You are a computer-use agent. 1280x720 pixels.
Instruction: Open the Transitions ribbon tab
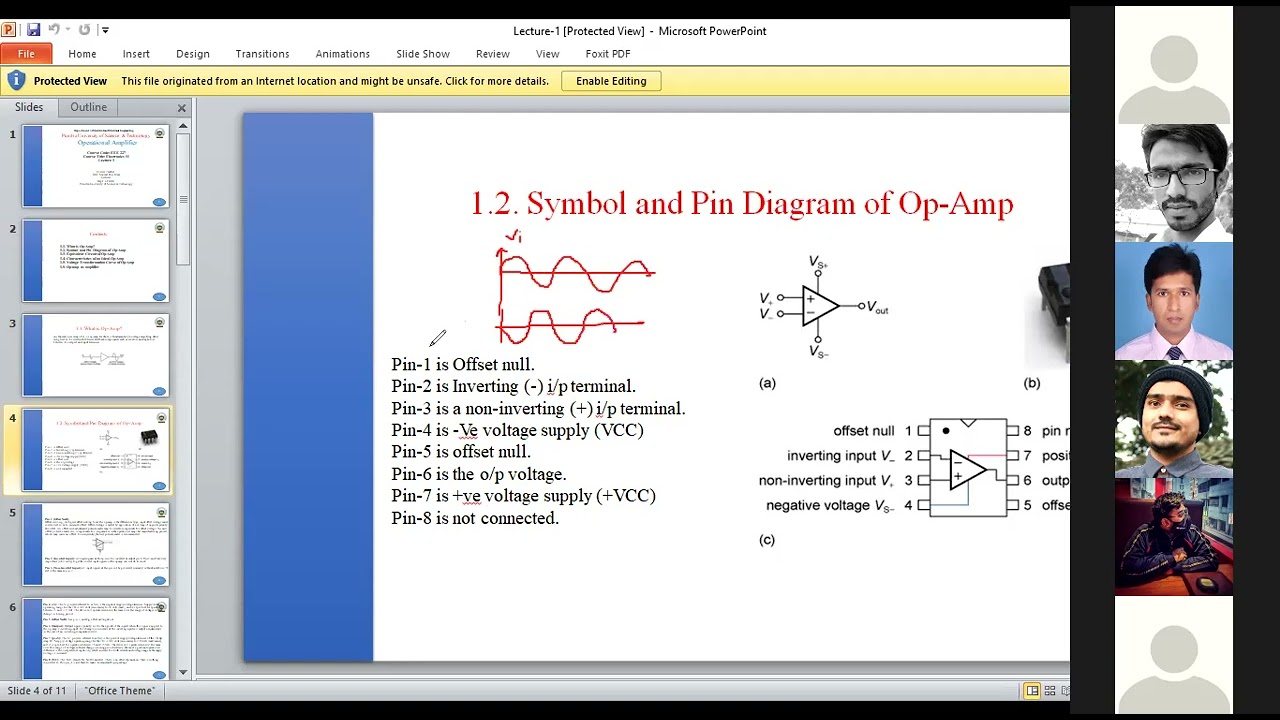262,54
